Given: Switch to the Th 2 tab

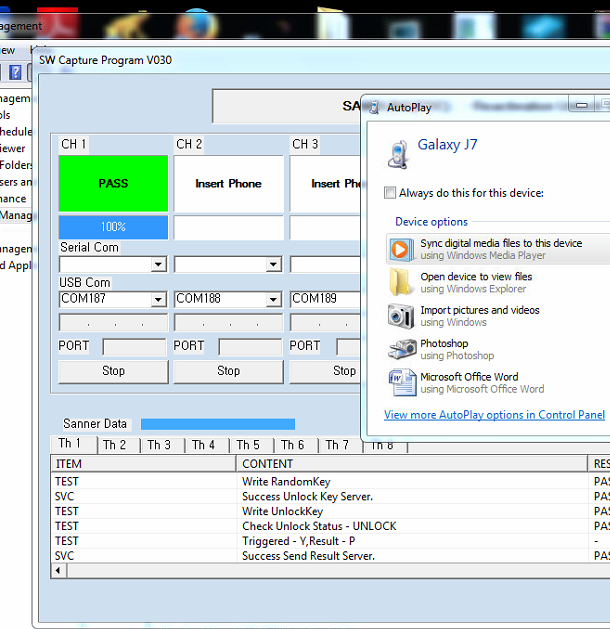Looking at the screenshot, I should (x=114, y=445).
